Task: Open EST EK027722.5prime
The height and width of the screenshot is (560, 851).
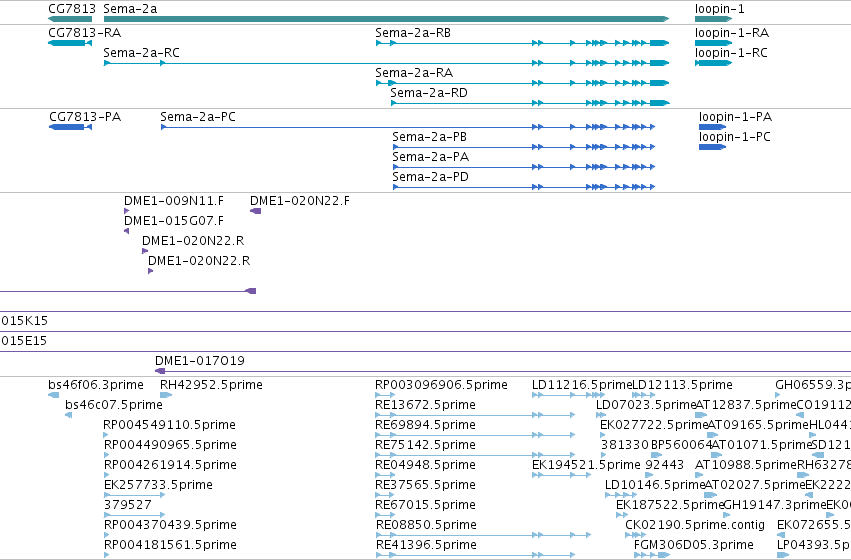Action: pos(654,425)
